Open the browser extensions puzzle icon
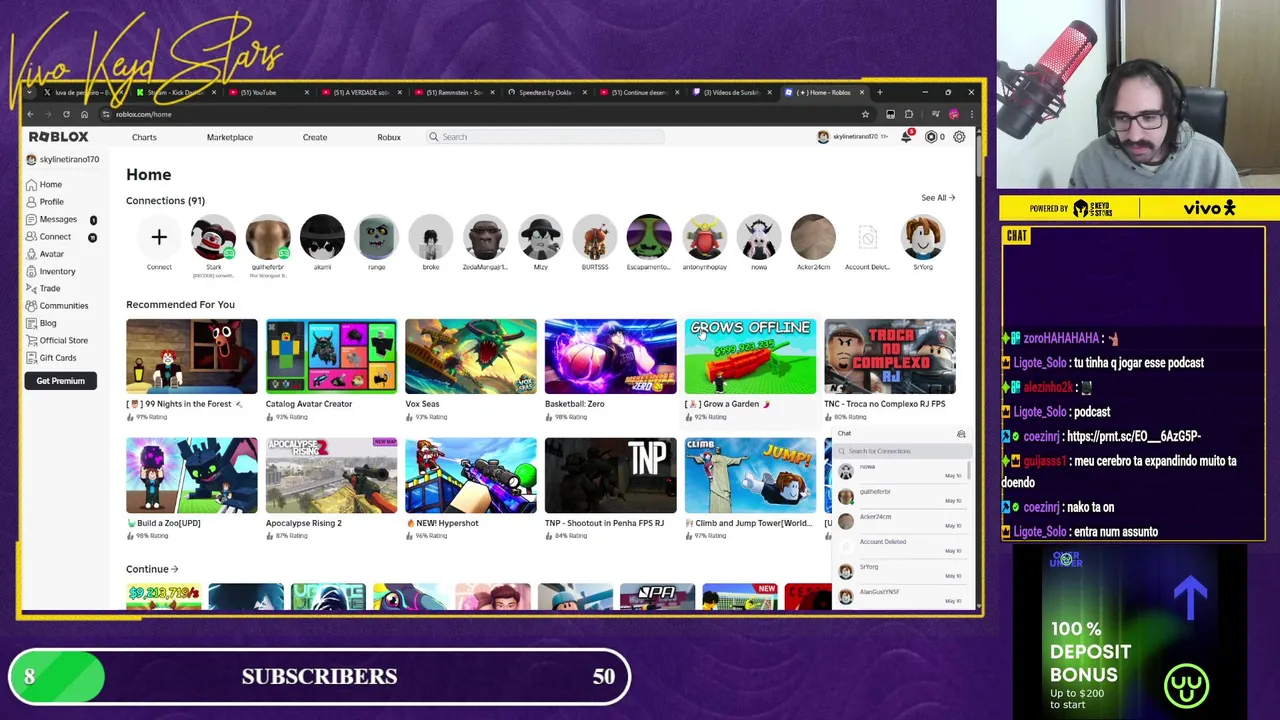Screen dimensions: 1280x720 click(908, 114)
